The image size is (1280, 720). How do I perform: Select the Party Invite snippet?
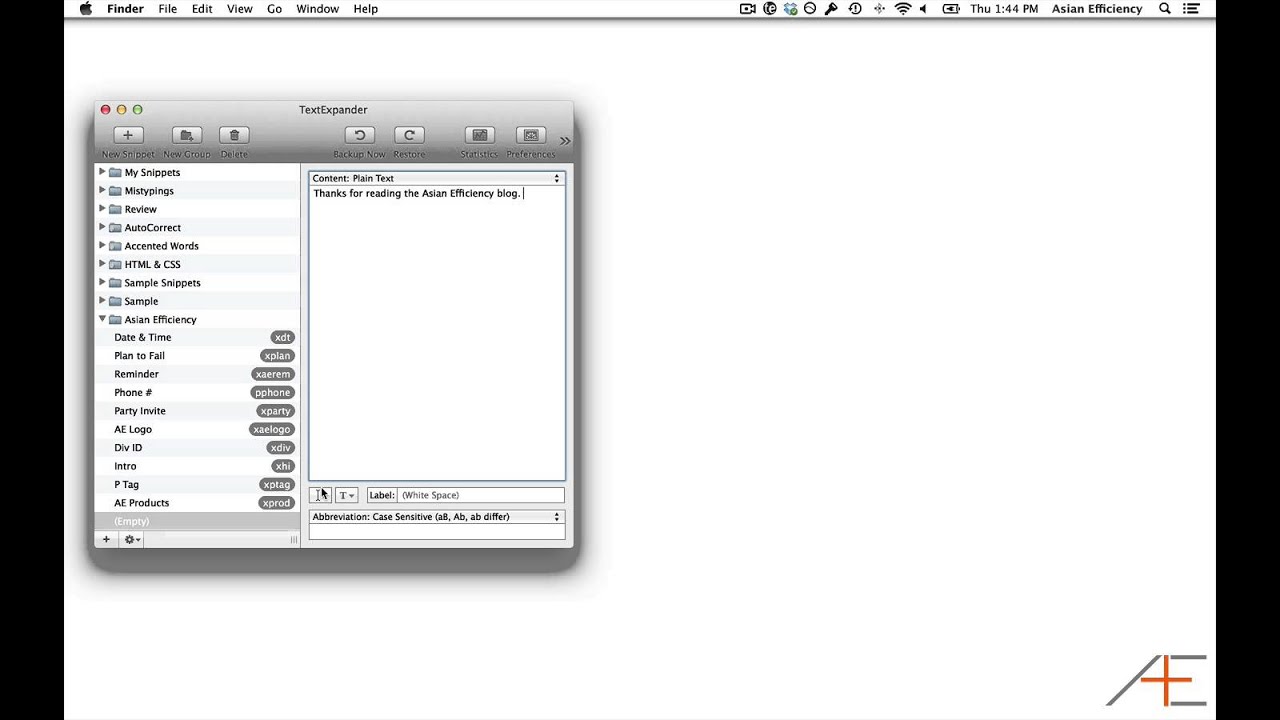click(197, 411)
